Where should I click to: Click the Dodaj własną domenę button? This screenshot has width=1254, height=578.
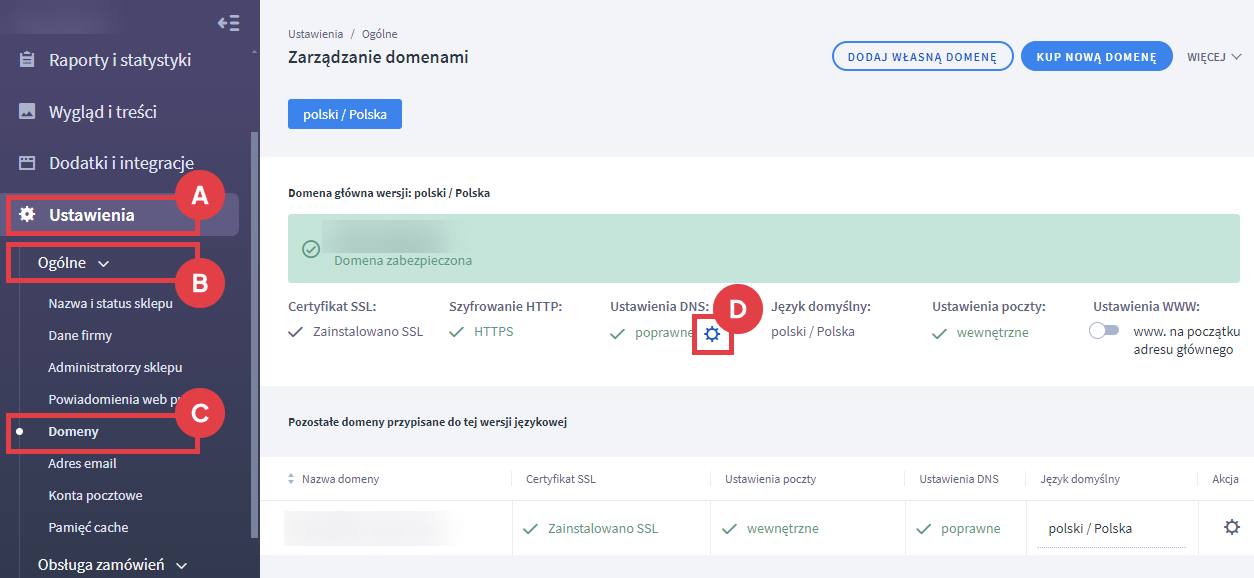coord(922,57)
